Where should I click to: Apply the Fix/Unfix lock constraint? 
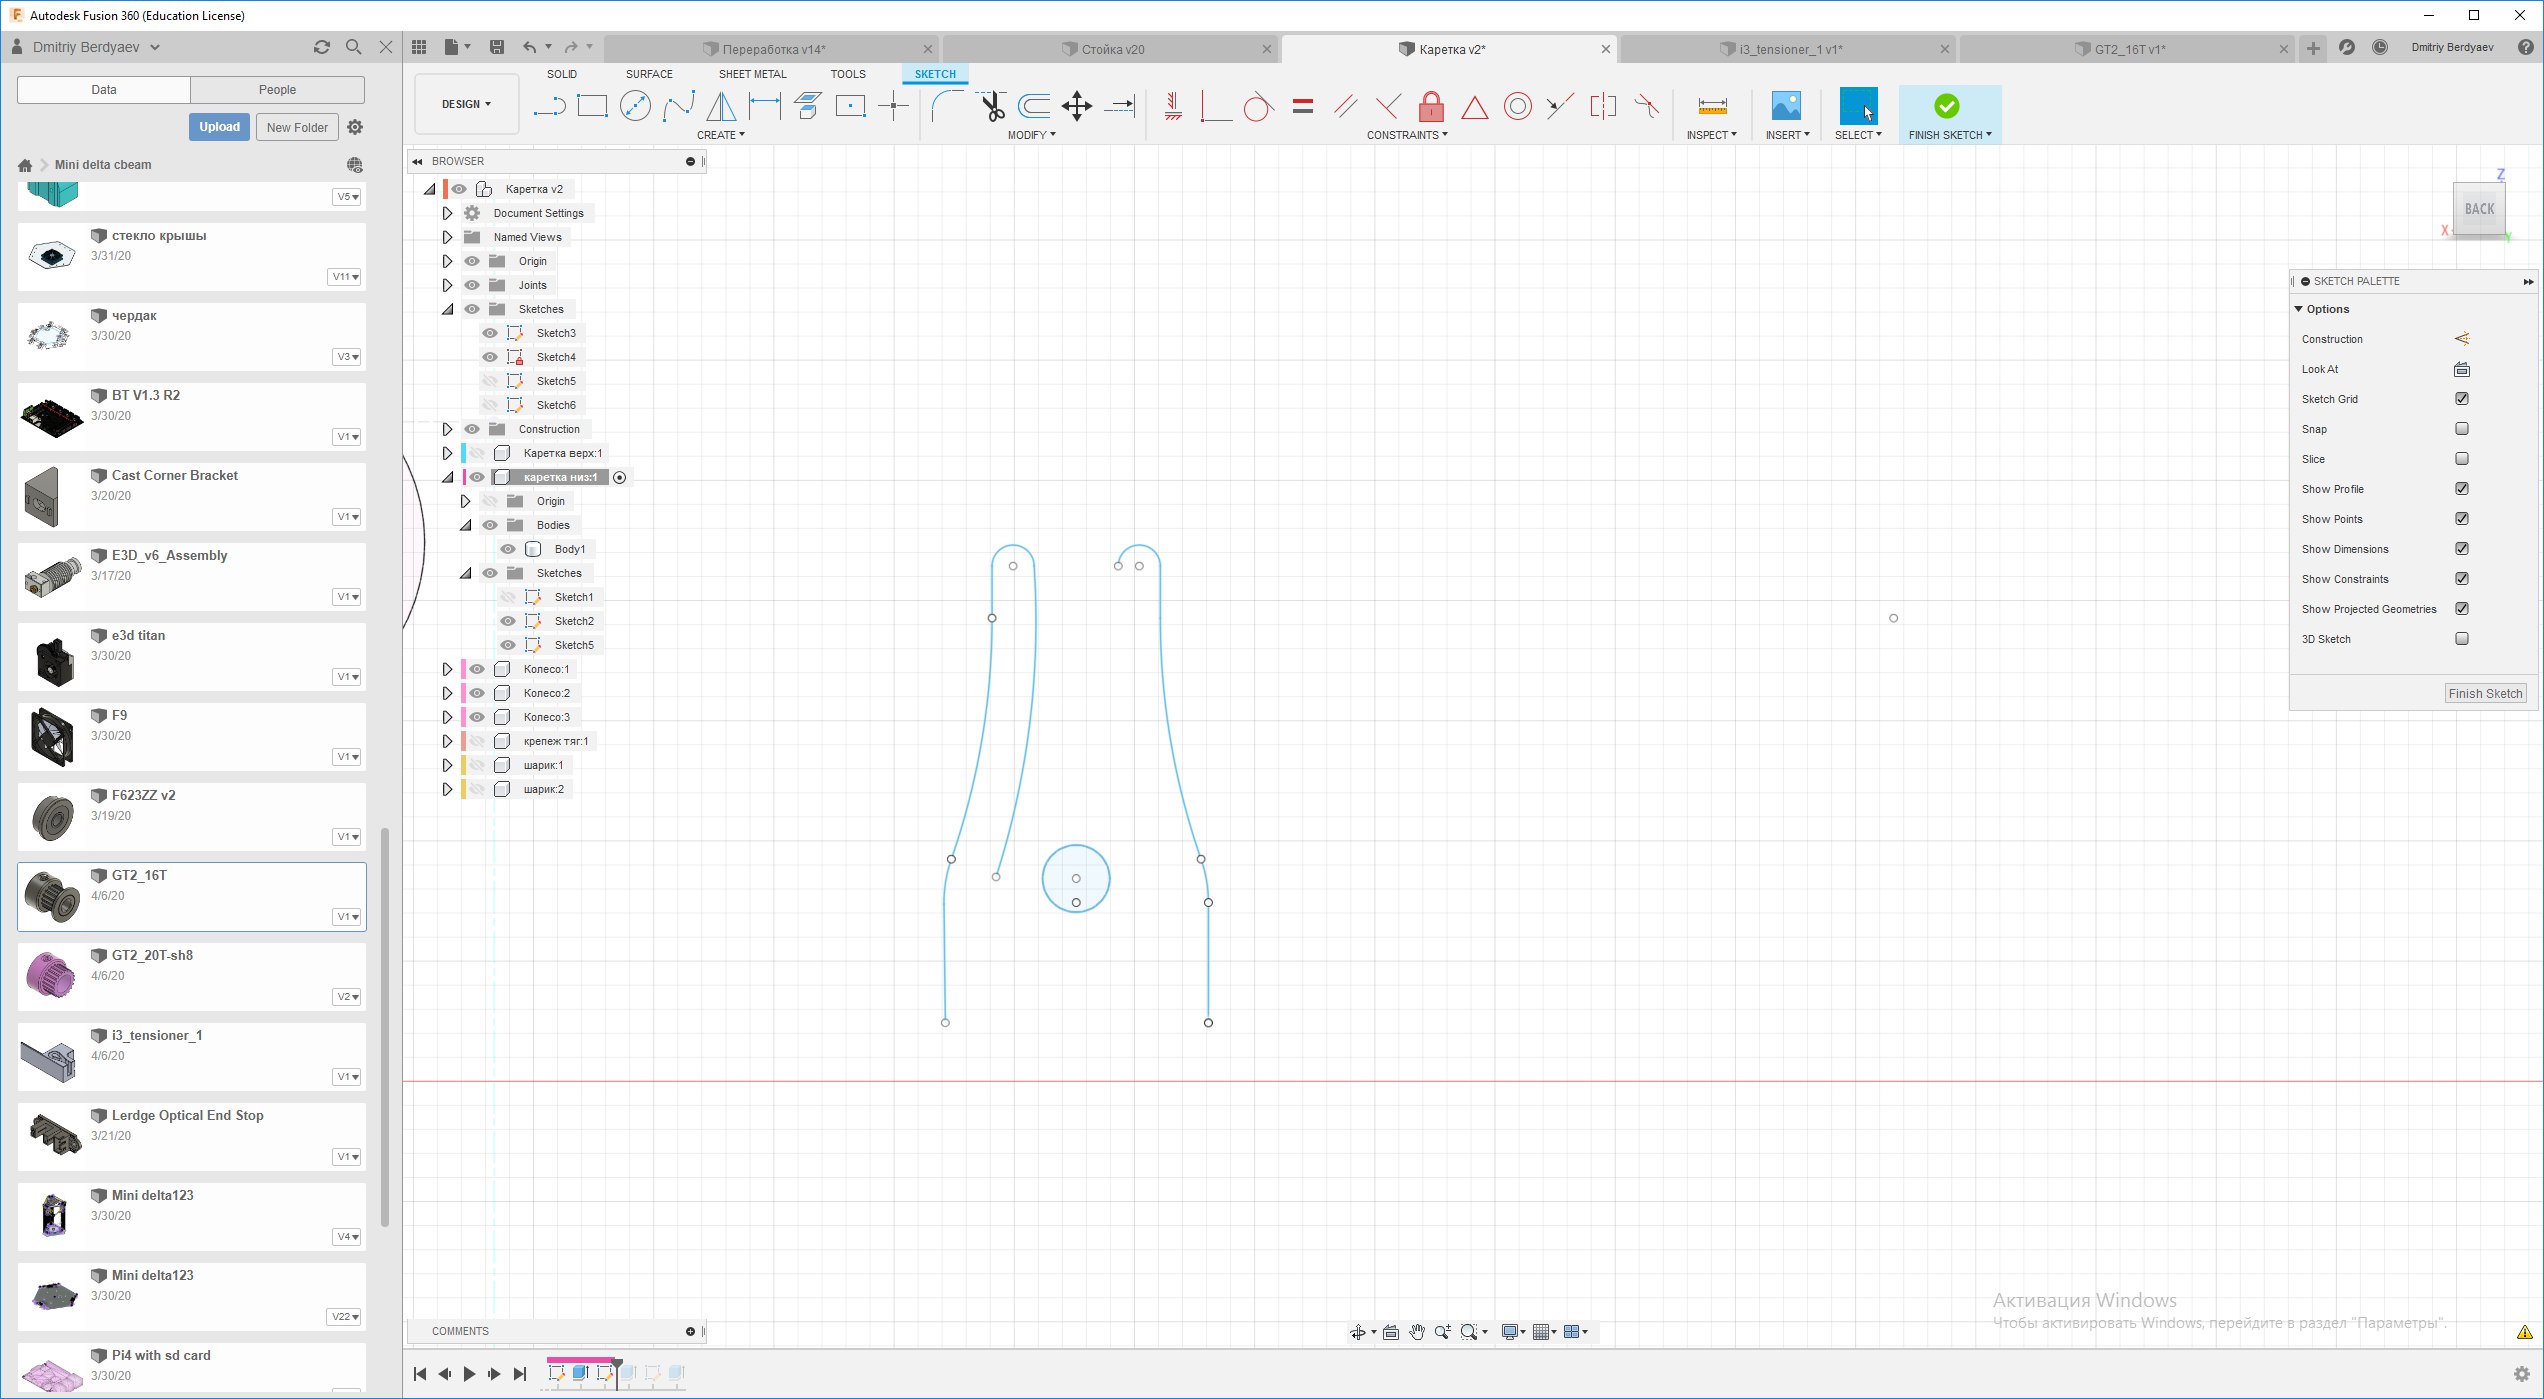click(x=1431, y=106)
